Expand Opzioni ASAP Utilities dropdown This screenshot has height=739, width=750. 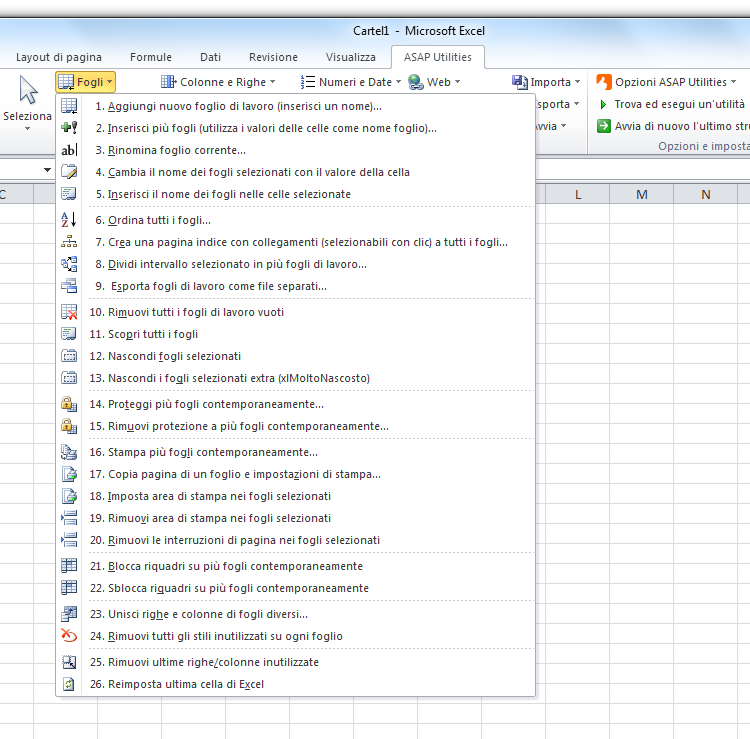pos(666,82)
